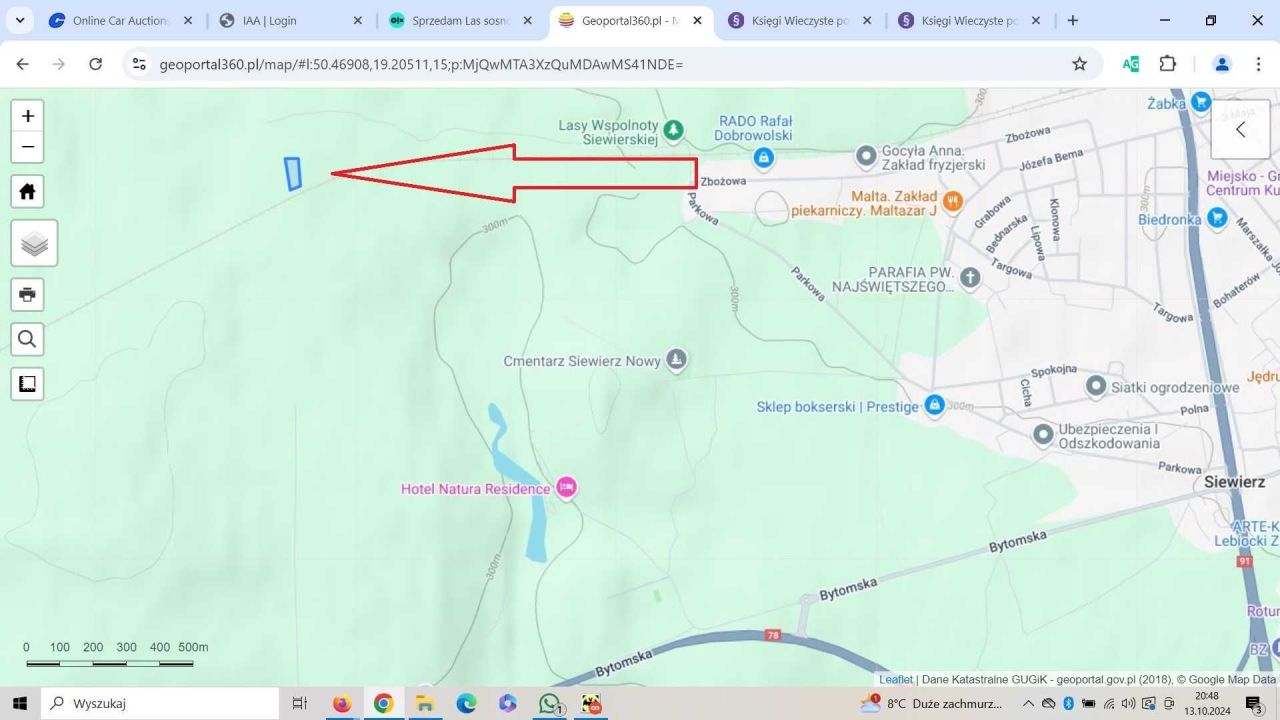Click the address bar URL
1280x720 pixels.
click(421, 64)
